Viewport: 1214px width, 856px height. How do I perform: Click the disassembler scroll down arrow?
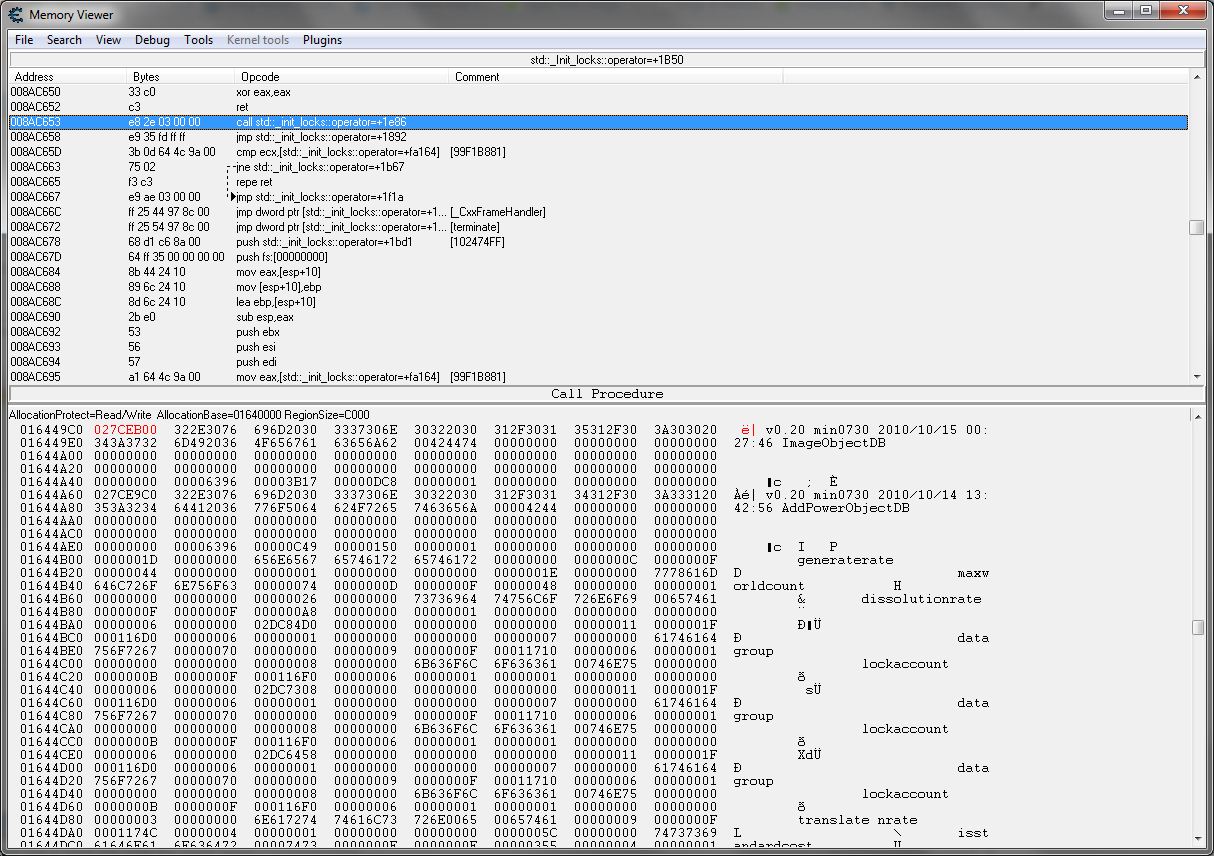1196,376
